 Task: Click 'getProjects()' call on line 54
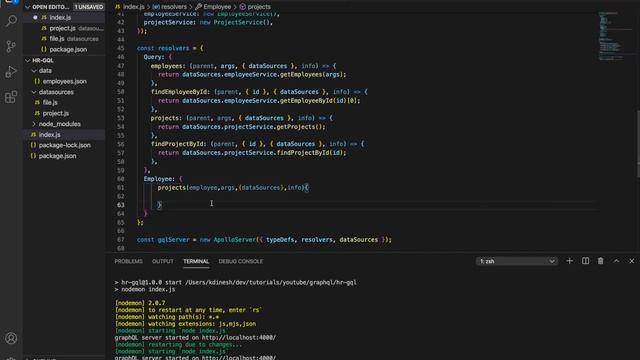tap(300, 127)
